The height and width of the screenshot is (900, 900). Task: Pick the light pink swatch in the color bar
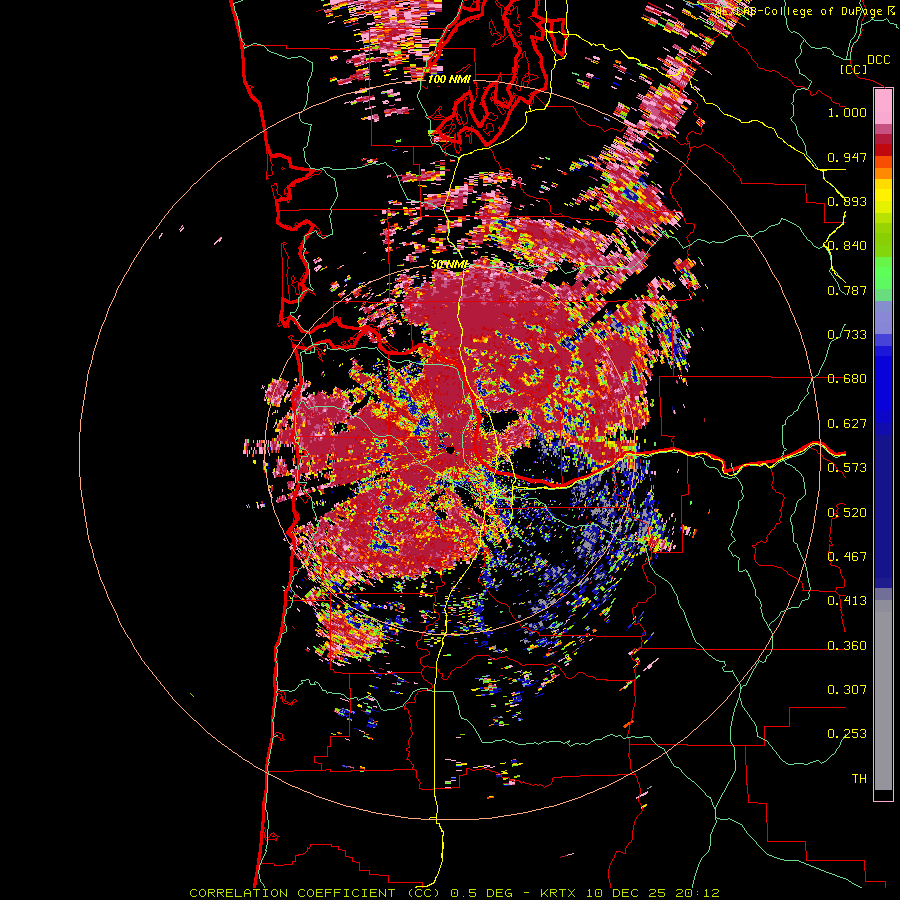pyautogui.click(x=883, y=107)
